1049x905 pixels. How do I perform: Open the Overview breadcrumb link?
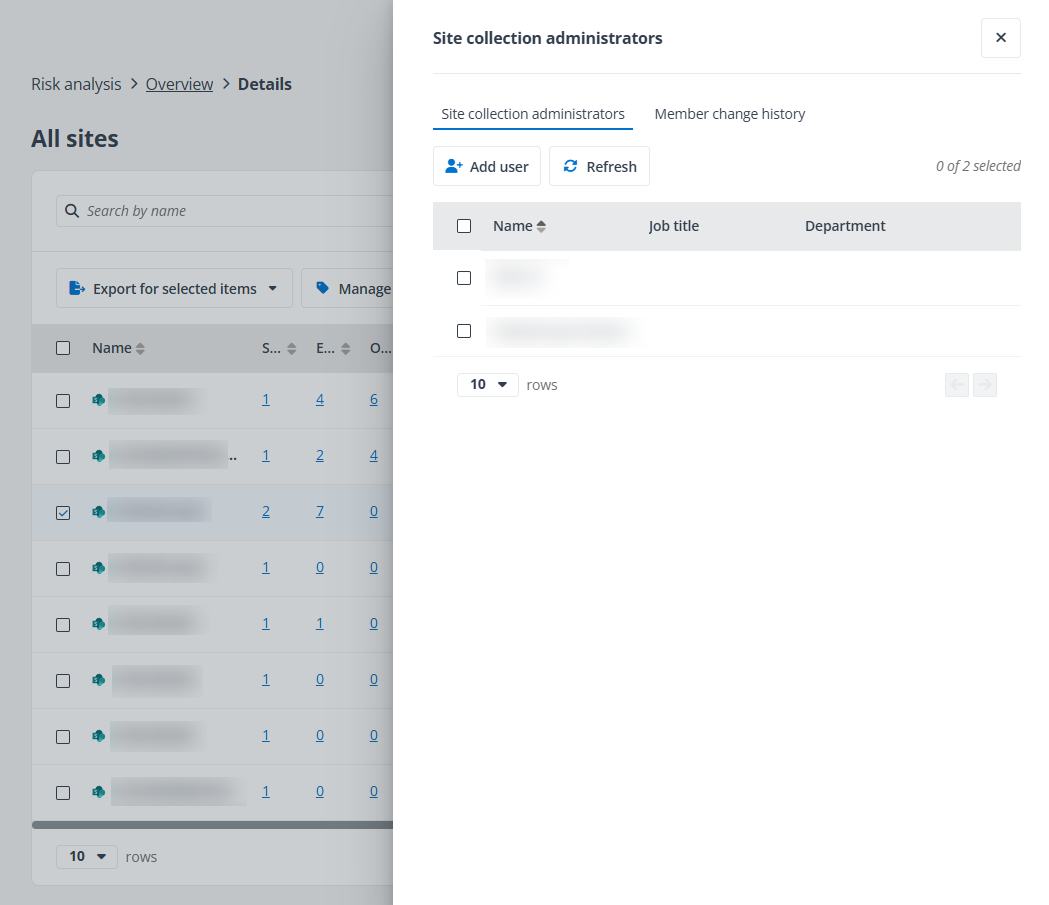[179, 84]
